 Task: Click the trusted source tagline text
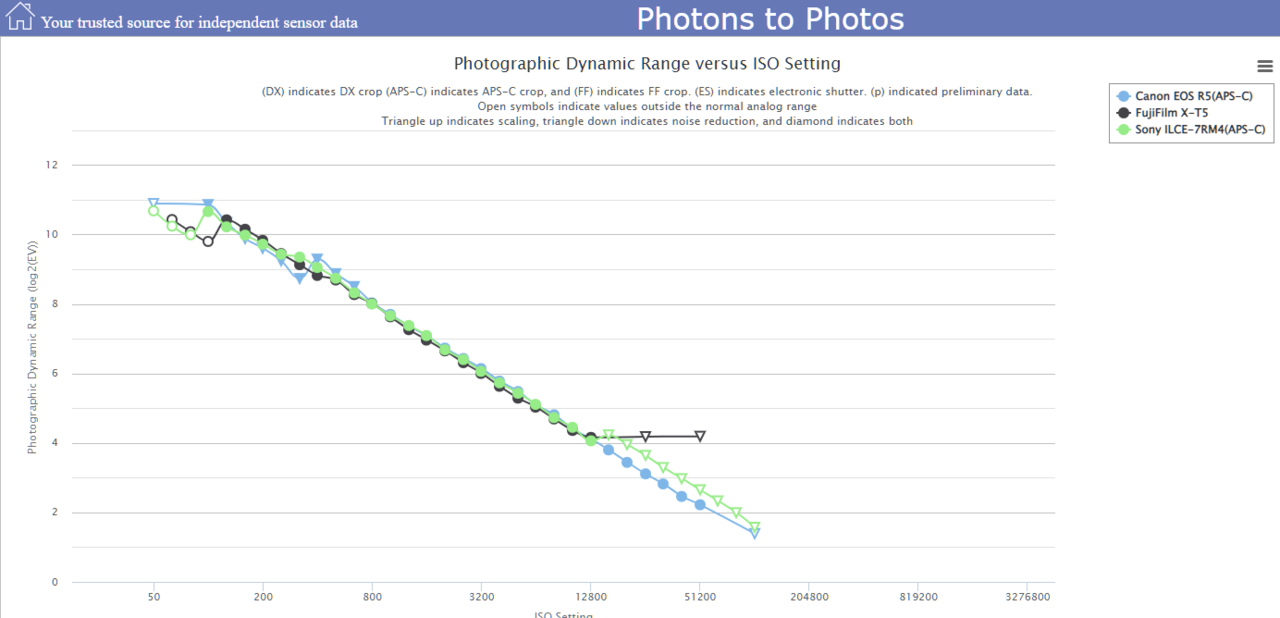(x=199, y=22)
